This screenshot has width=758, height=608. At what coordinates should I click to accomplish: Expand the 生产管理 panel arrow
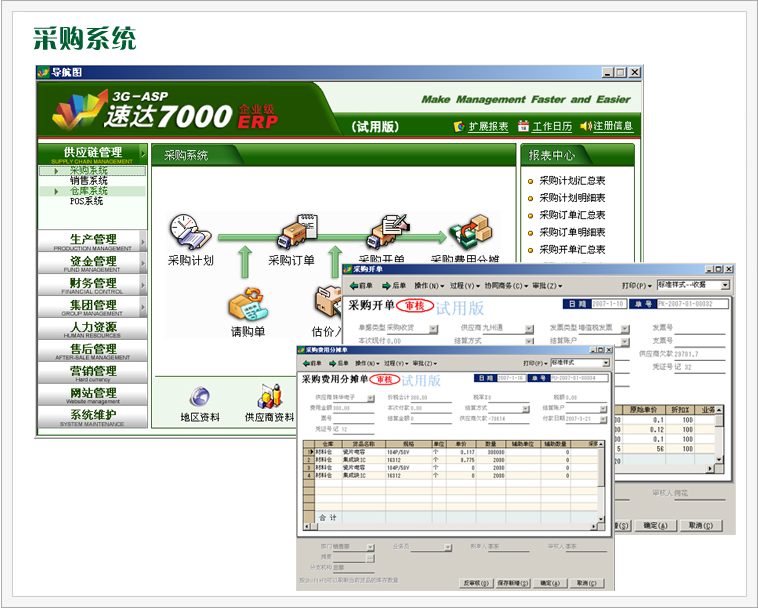143,241
